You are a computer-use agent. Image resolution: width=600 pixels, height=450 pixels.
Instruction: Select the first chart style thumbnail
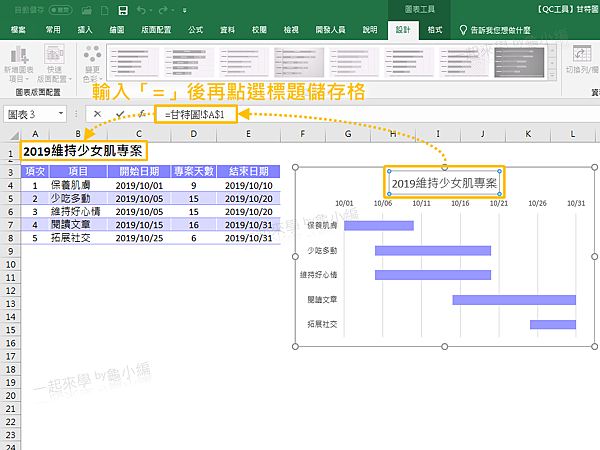click(x=134, y=62)
